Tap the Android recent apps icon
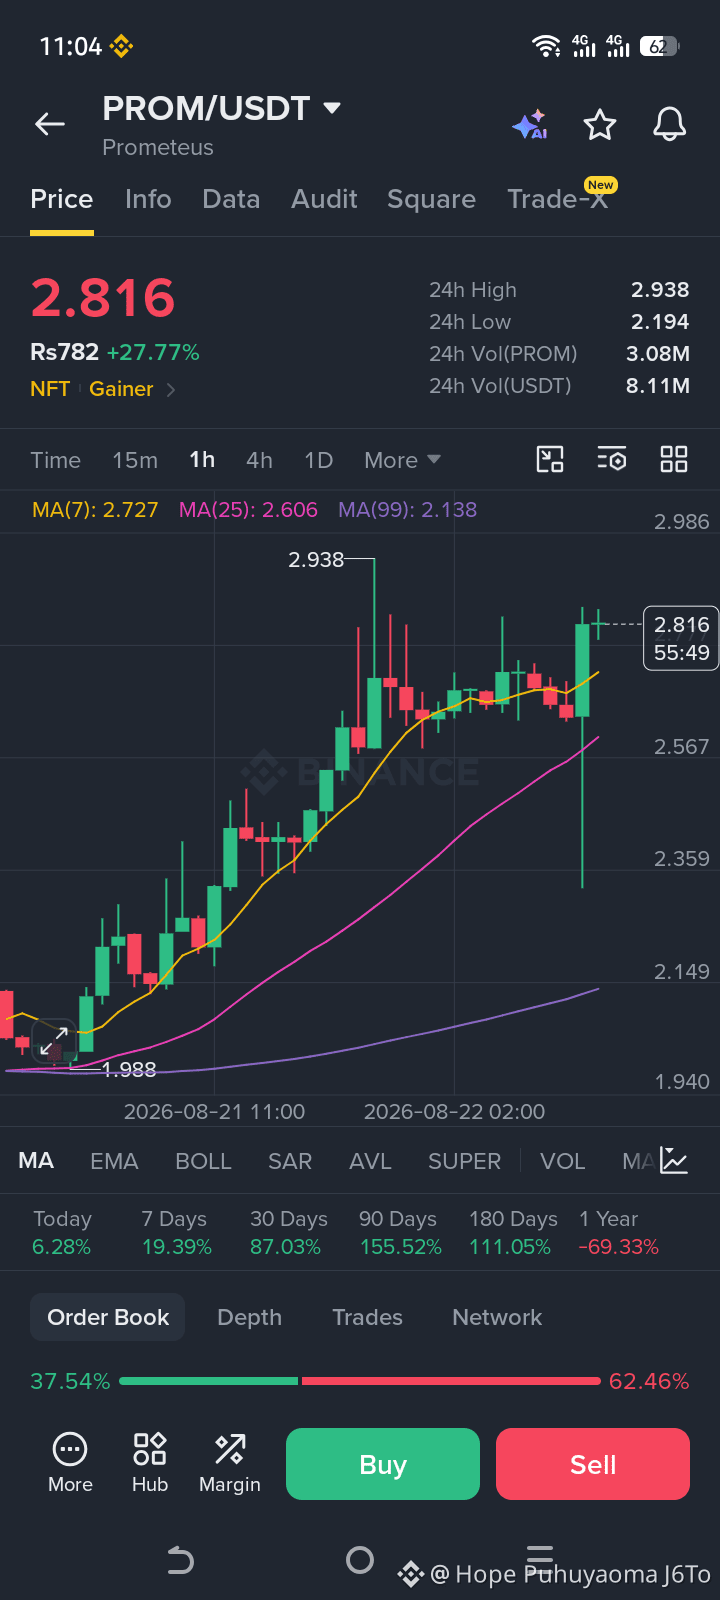The image size is (720, 1600). (540, 1556)
